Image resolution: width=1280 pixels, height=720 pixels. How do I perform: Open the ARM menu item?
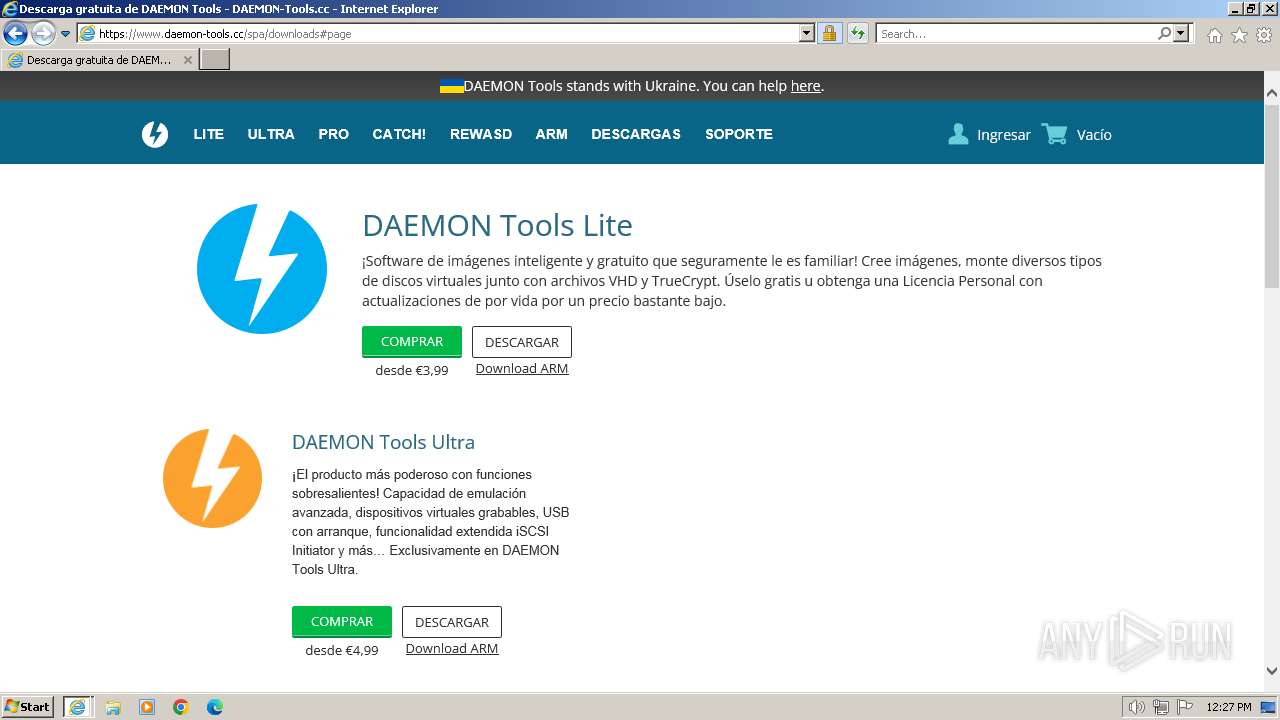[551, 134]
